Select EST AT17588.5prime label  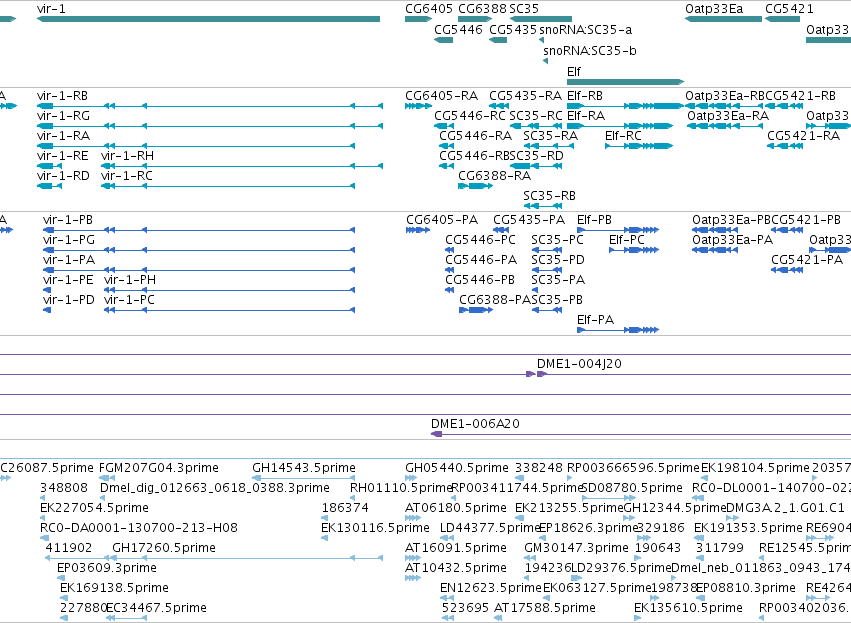[x=545, y=608]
